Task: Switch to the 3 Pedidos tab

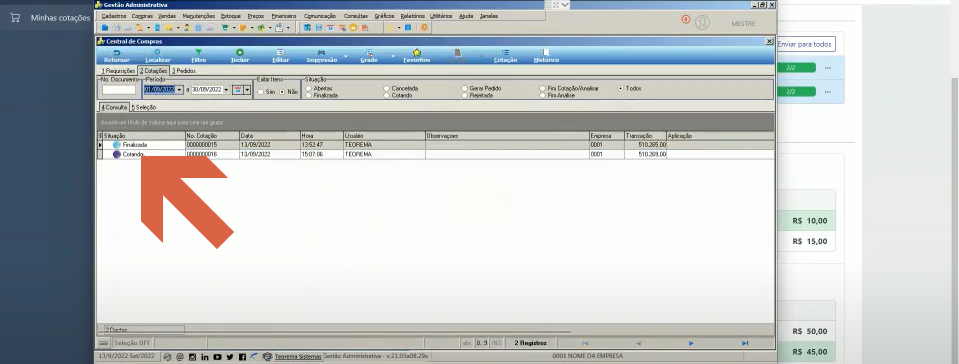Action: tap(183, 71)
